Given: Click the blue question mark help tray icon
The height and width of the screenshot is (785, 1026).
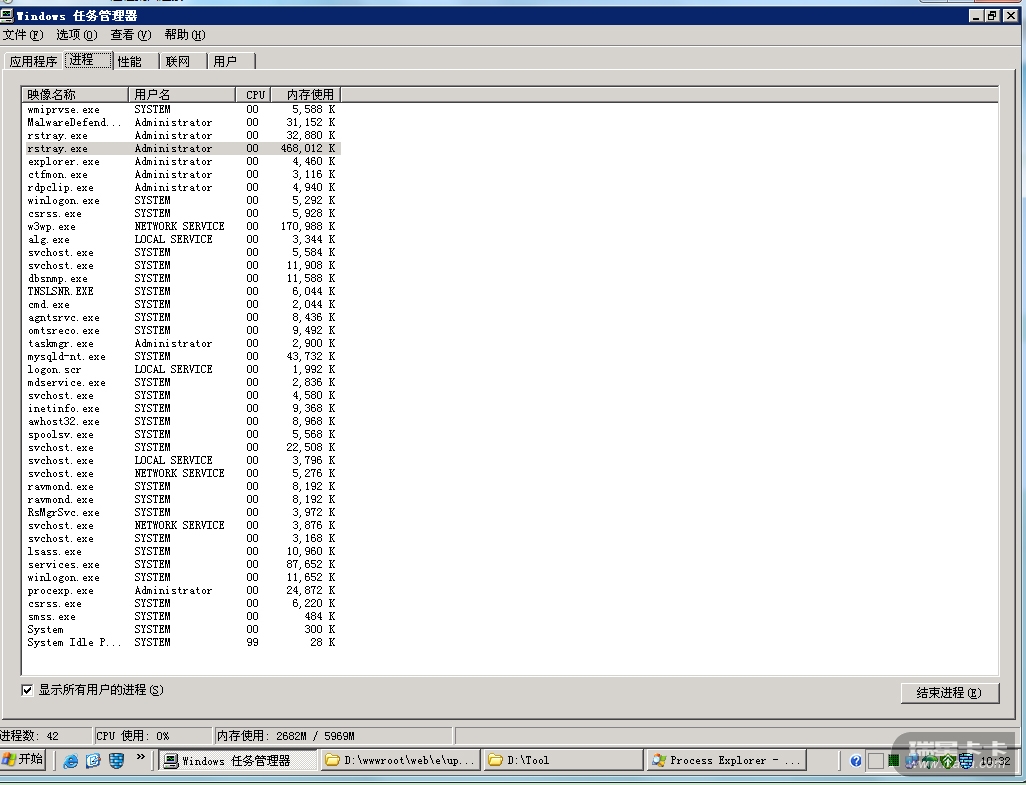Looking at the screenshot, I should (x=855, y=761).
